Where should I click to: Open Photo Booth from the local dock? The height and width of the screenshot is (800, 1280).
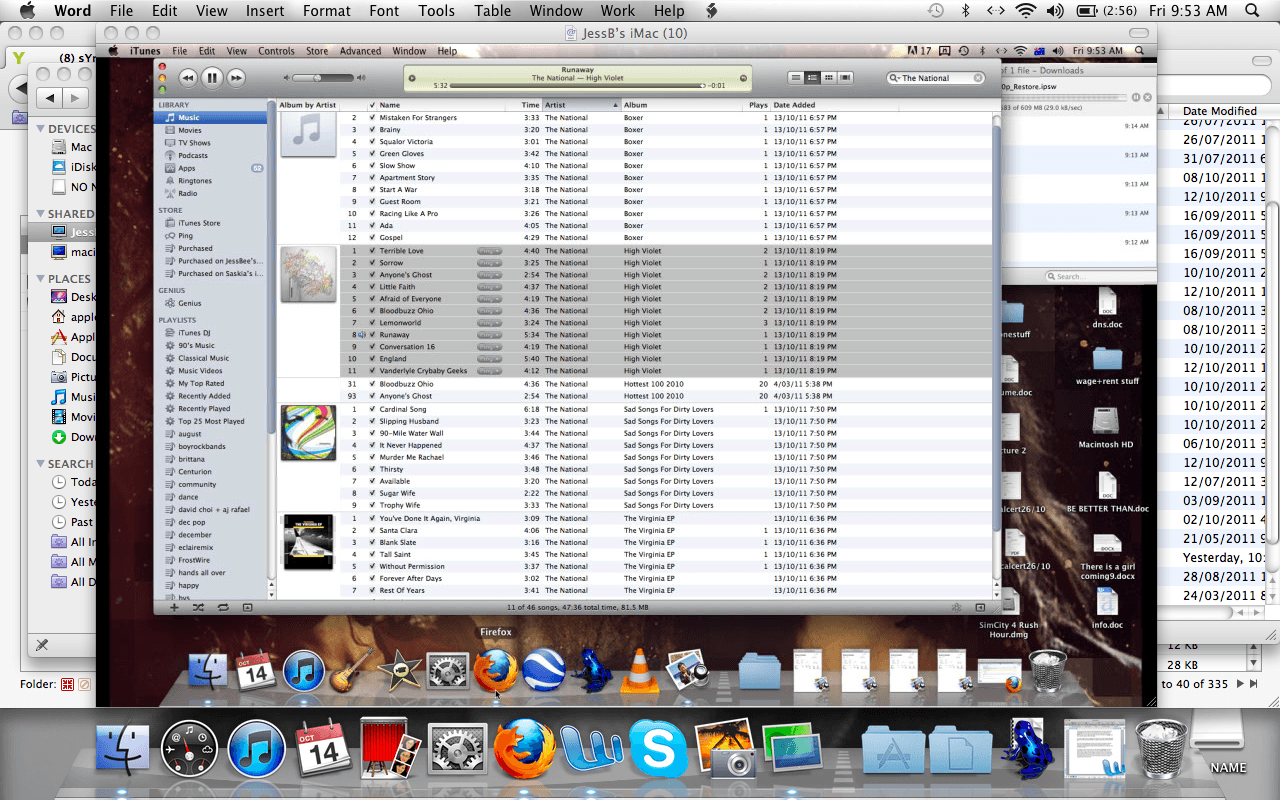click(391, 750)
